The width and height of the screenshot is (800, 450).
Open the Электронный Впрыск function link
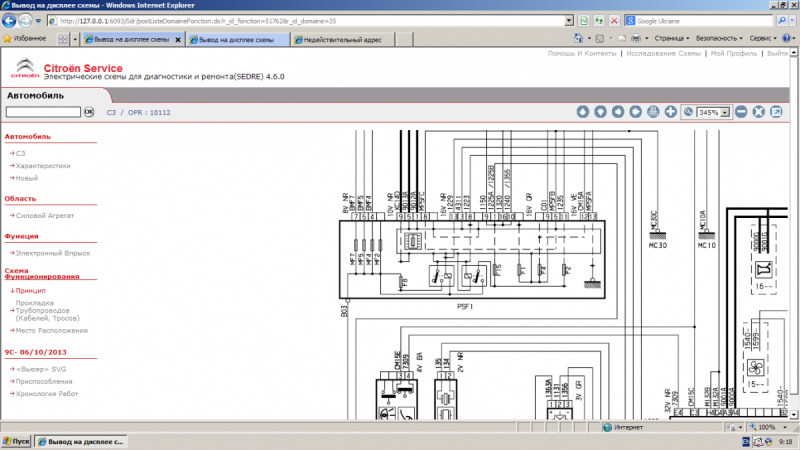(x=53, y=253)
